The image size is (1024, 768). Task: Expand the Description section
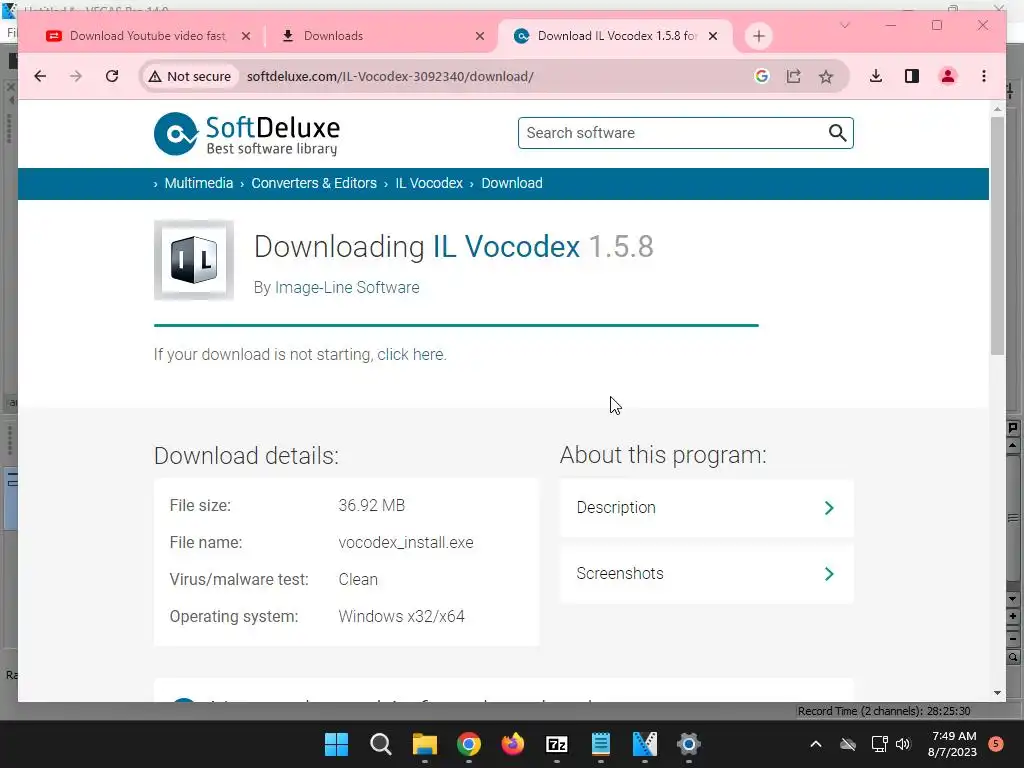(x=707, y=508)
